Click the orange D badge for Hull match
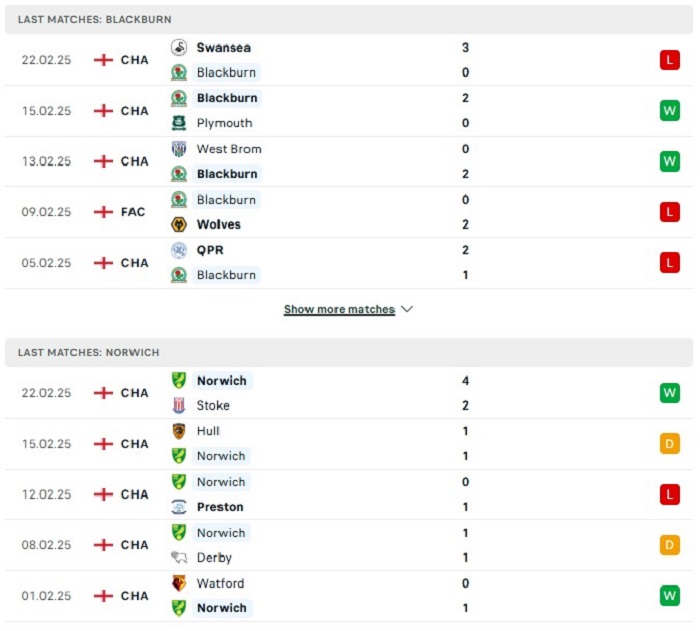 point(670,443)
